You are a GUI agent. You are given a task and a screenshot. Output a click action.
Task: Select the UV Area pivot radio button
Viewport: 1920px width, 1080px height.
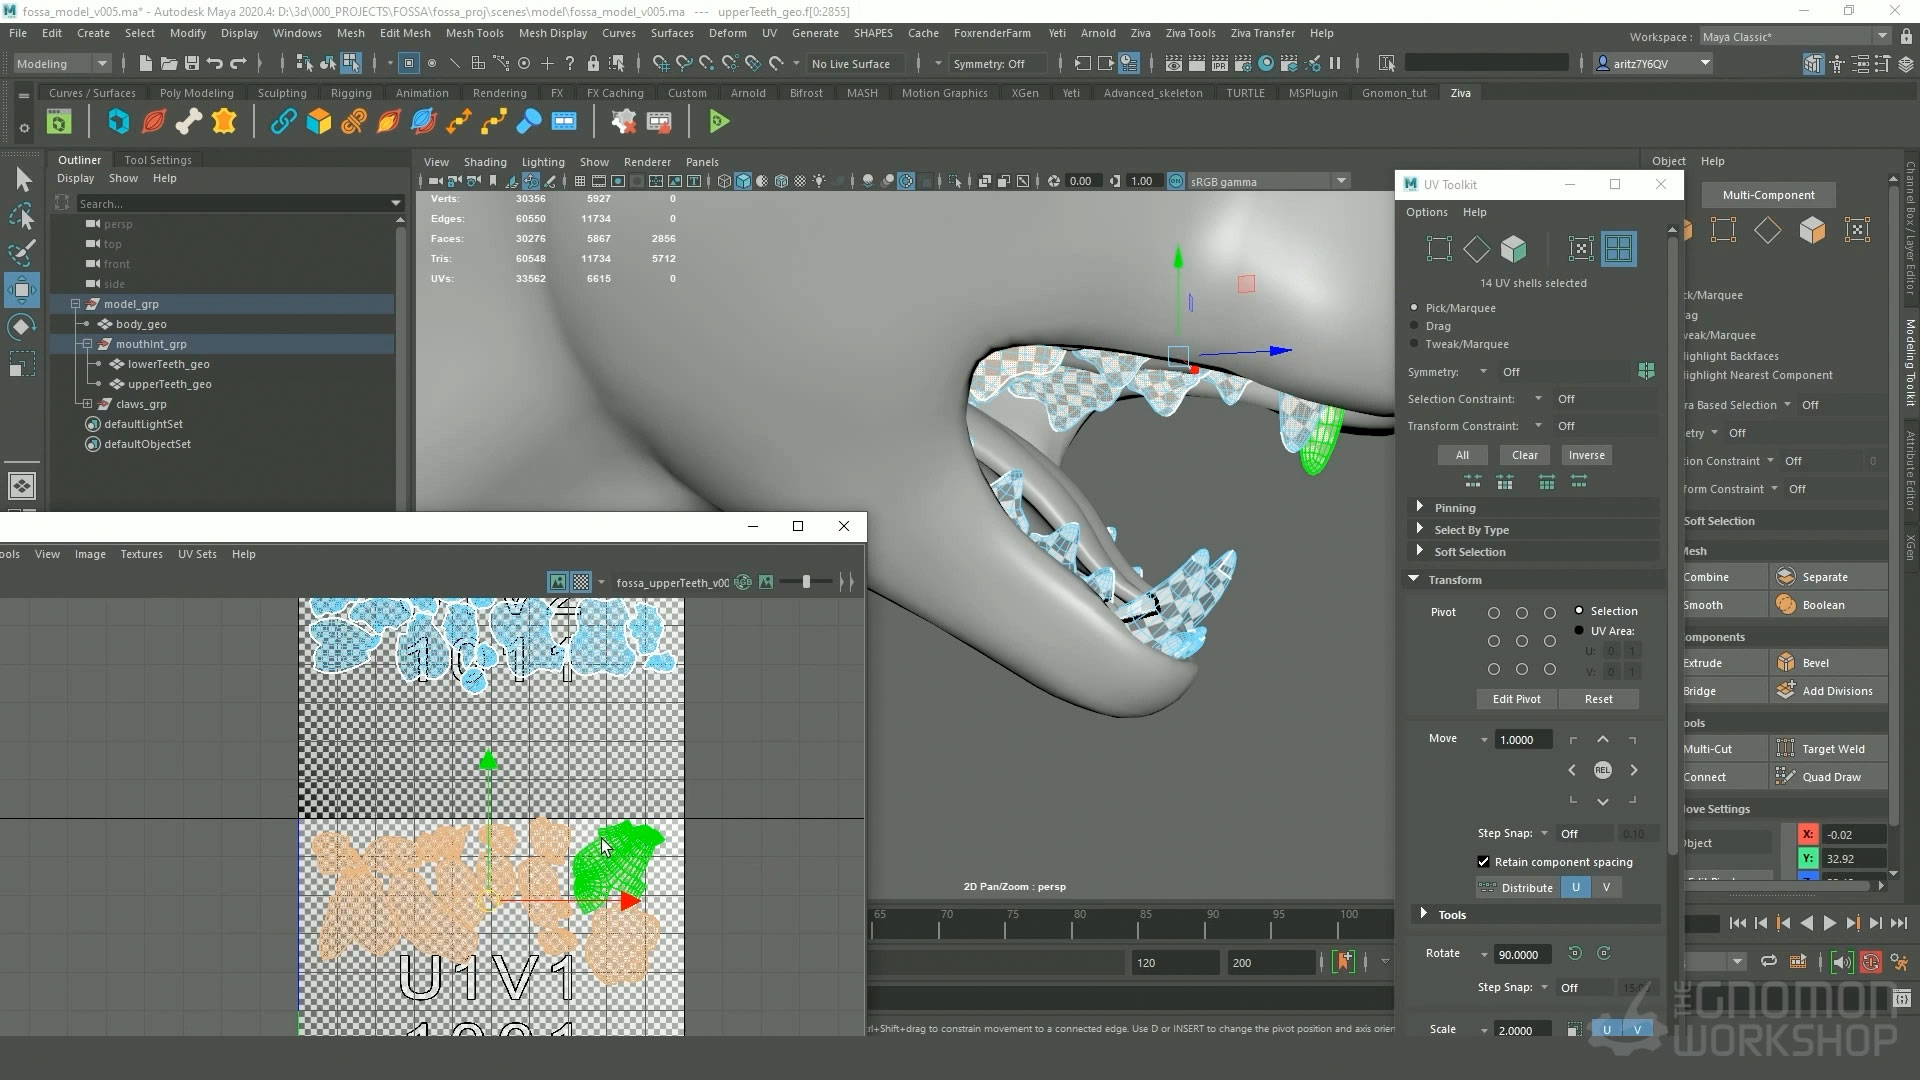(1579, 631)
